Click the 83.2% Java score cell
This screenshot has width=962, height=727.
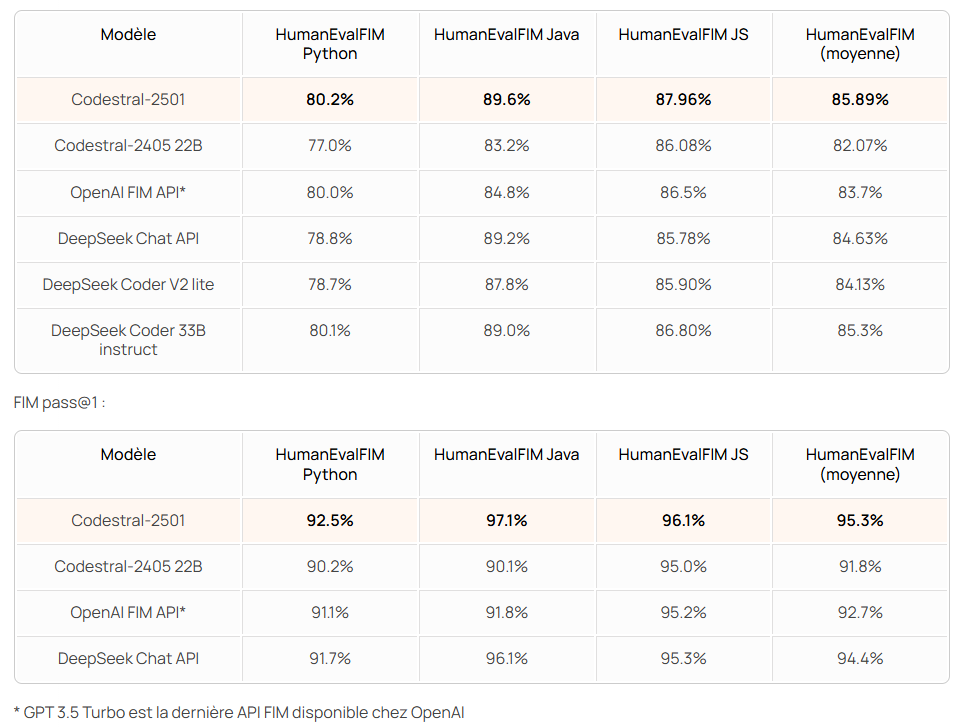[506, 146]
